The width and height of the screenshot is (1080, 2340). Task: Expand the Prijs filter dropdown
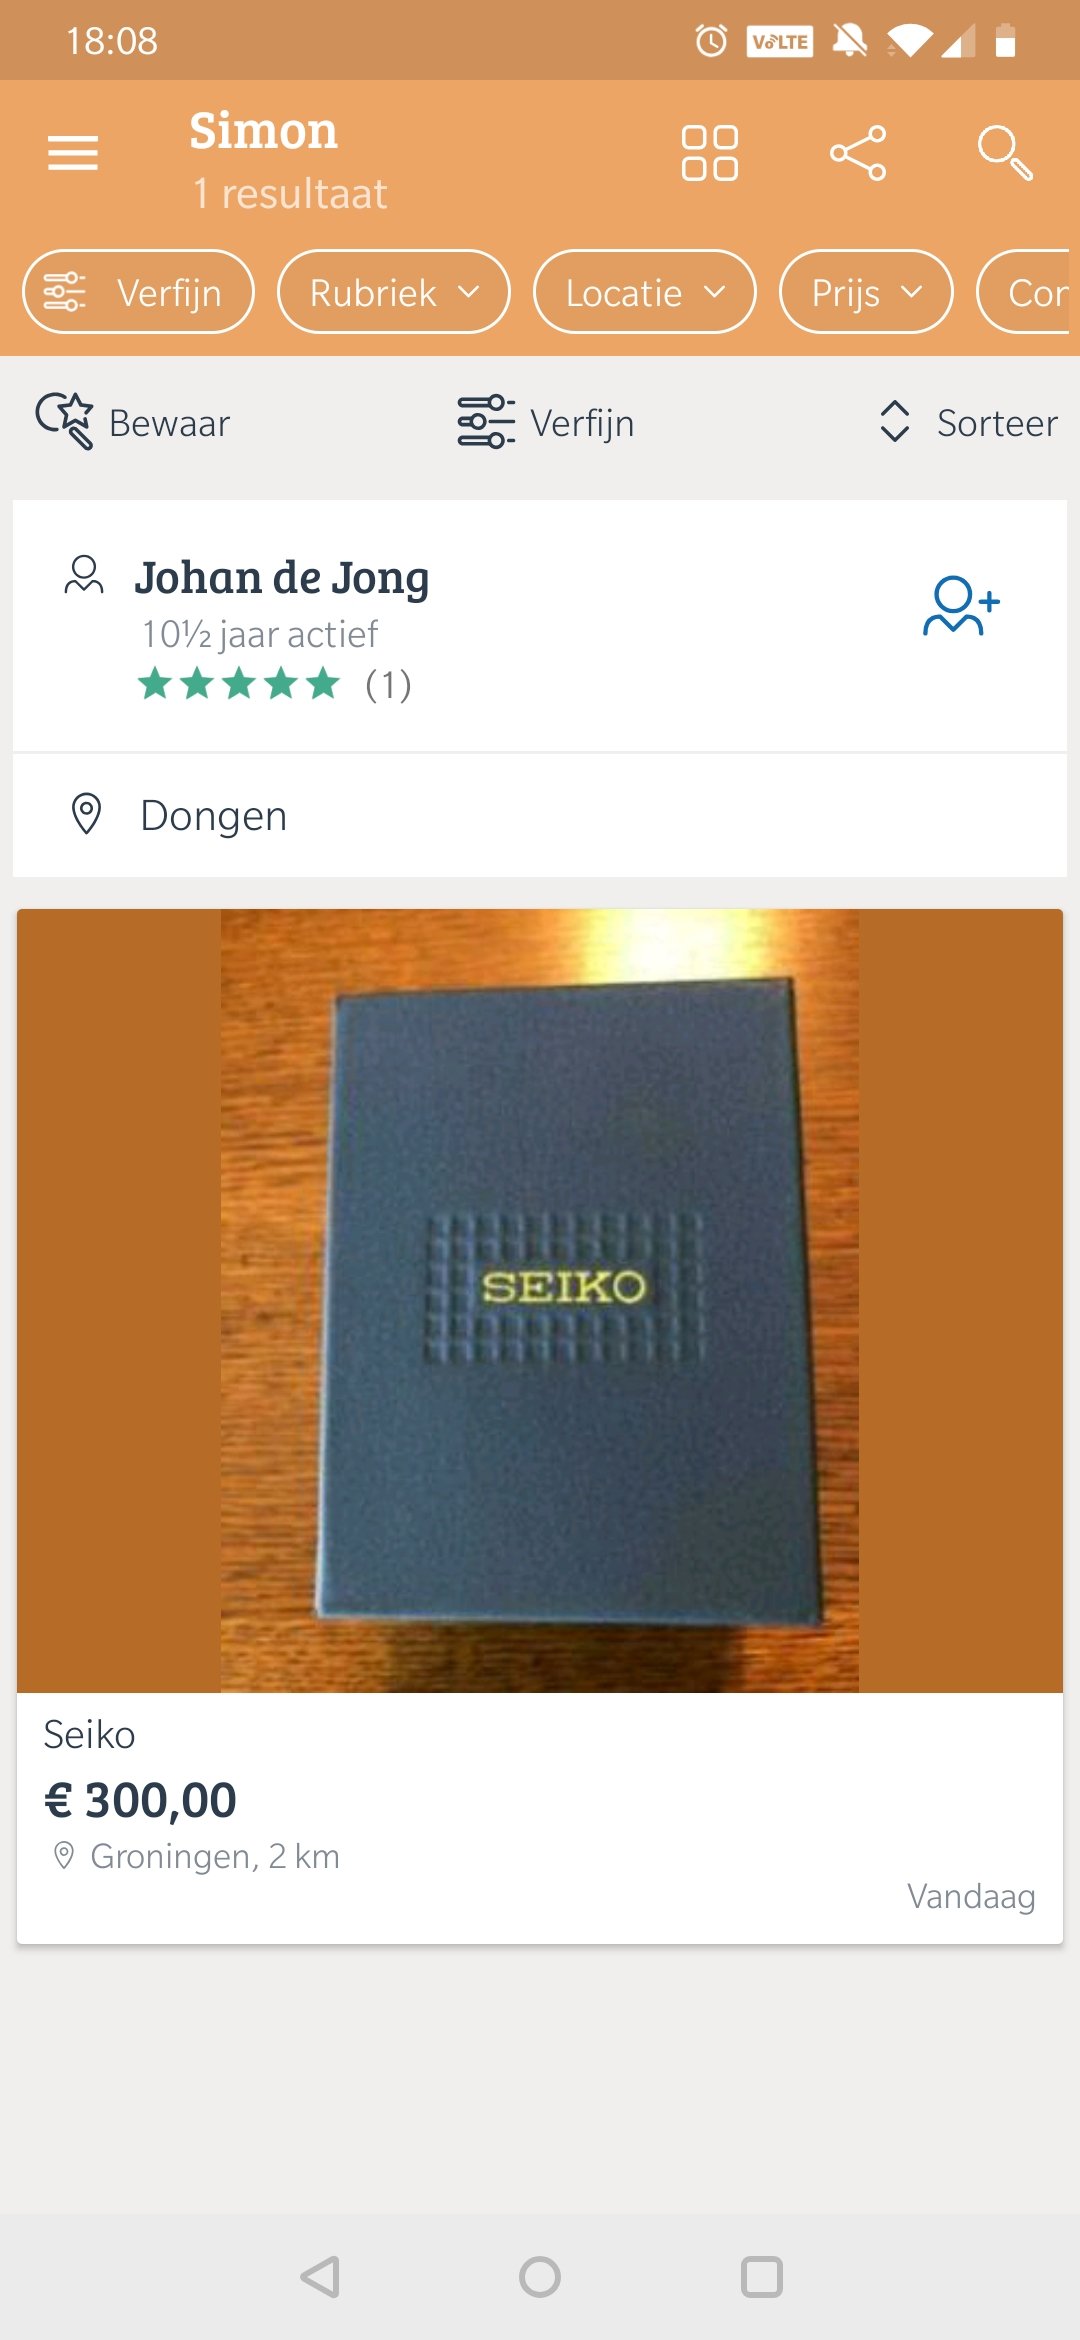(866, 292)
